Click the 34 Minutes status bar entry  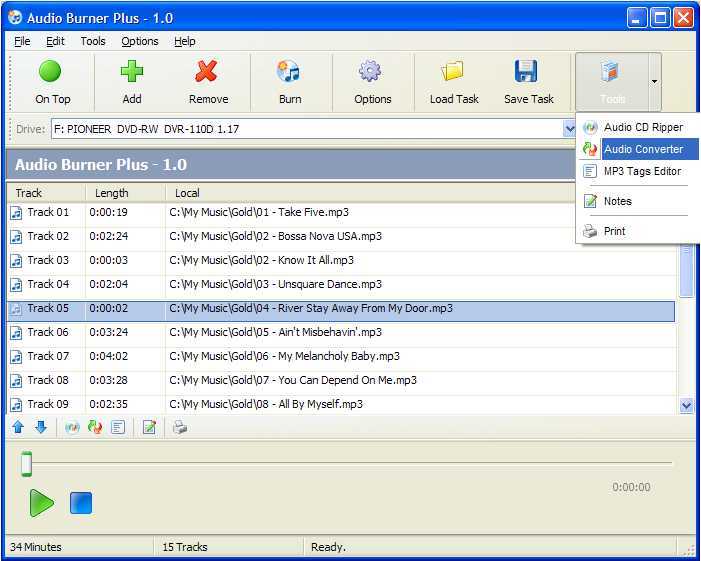point(36,547)
